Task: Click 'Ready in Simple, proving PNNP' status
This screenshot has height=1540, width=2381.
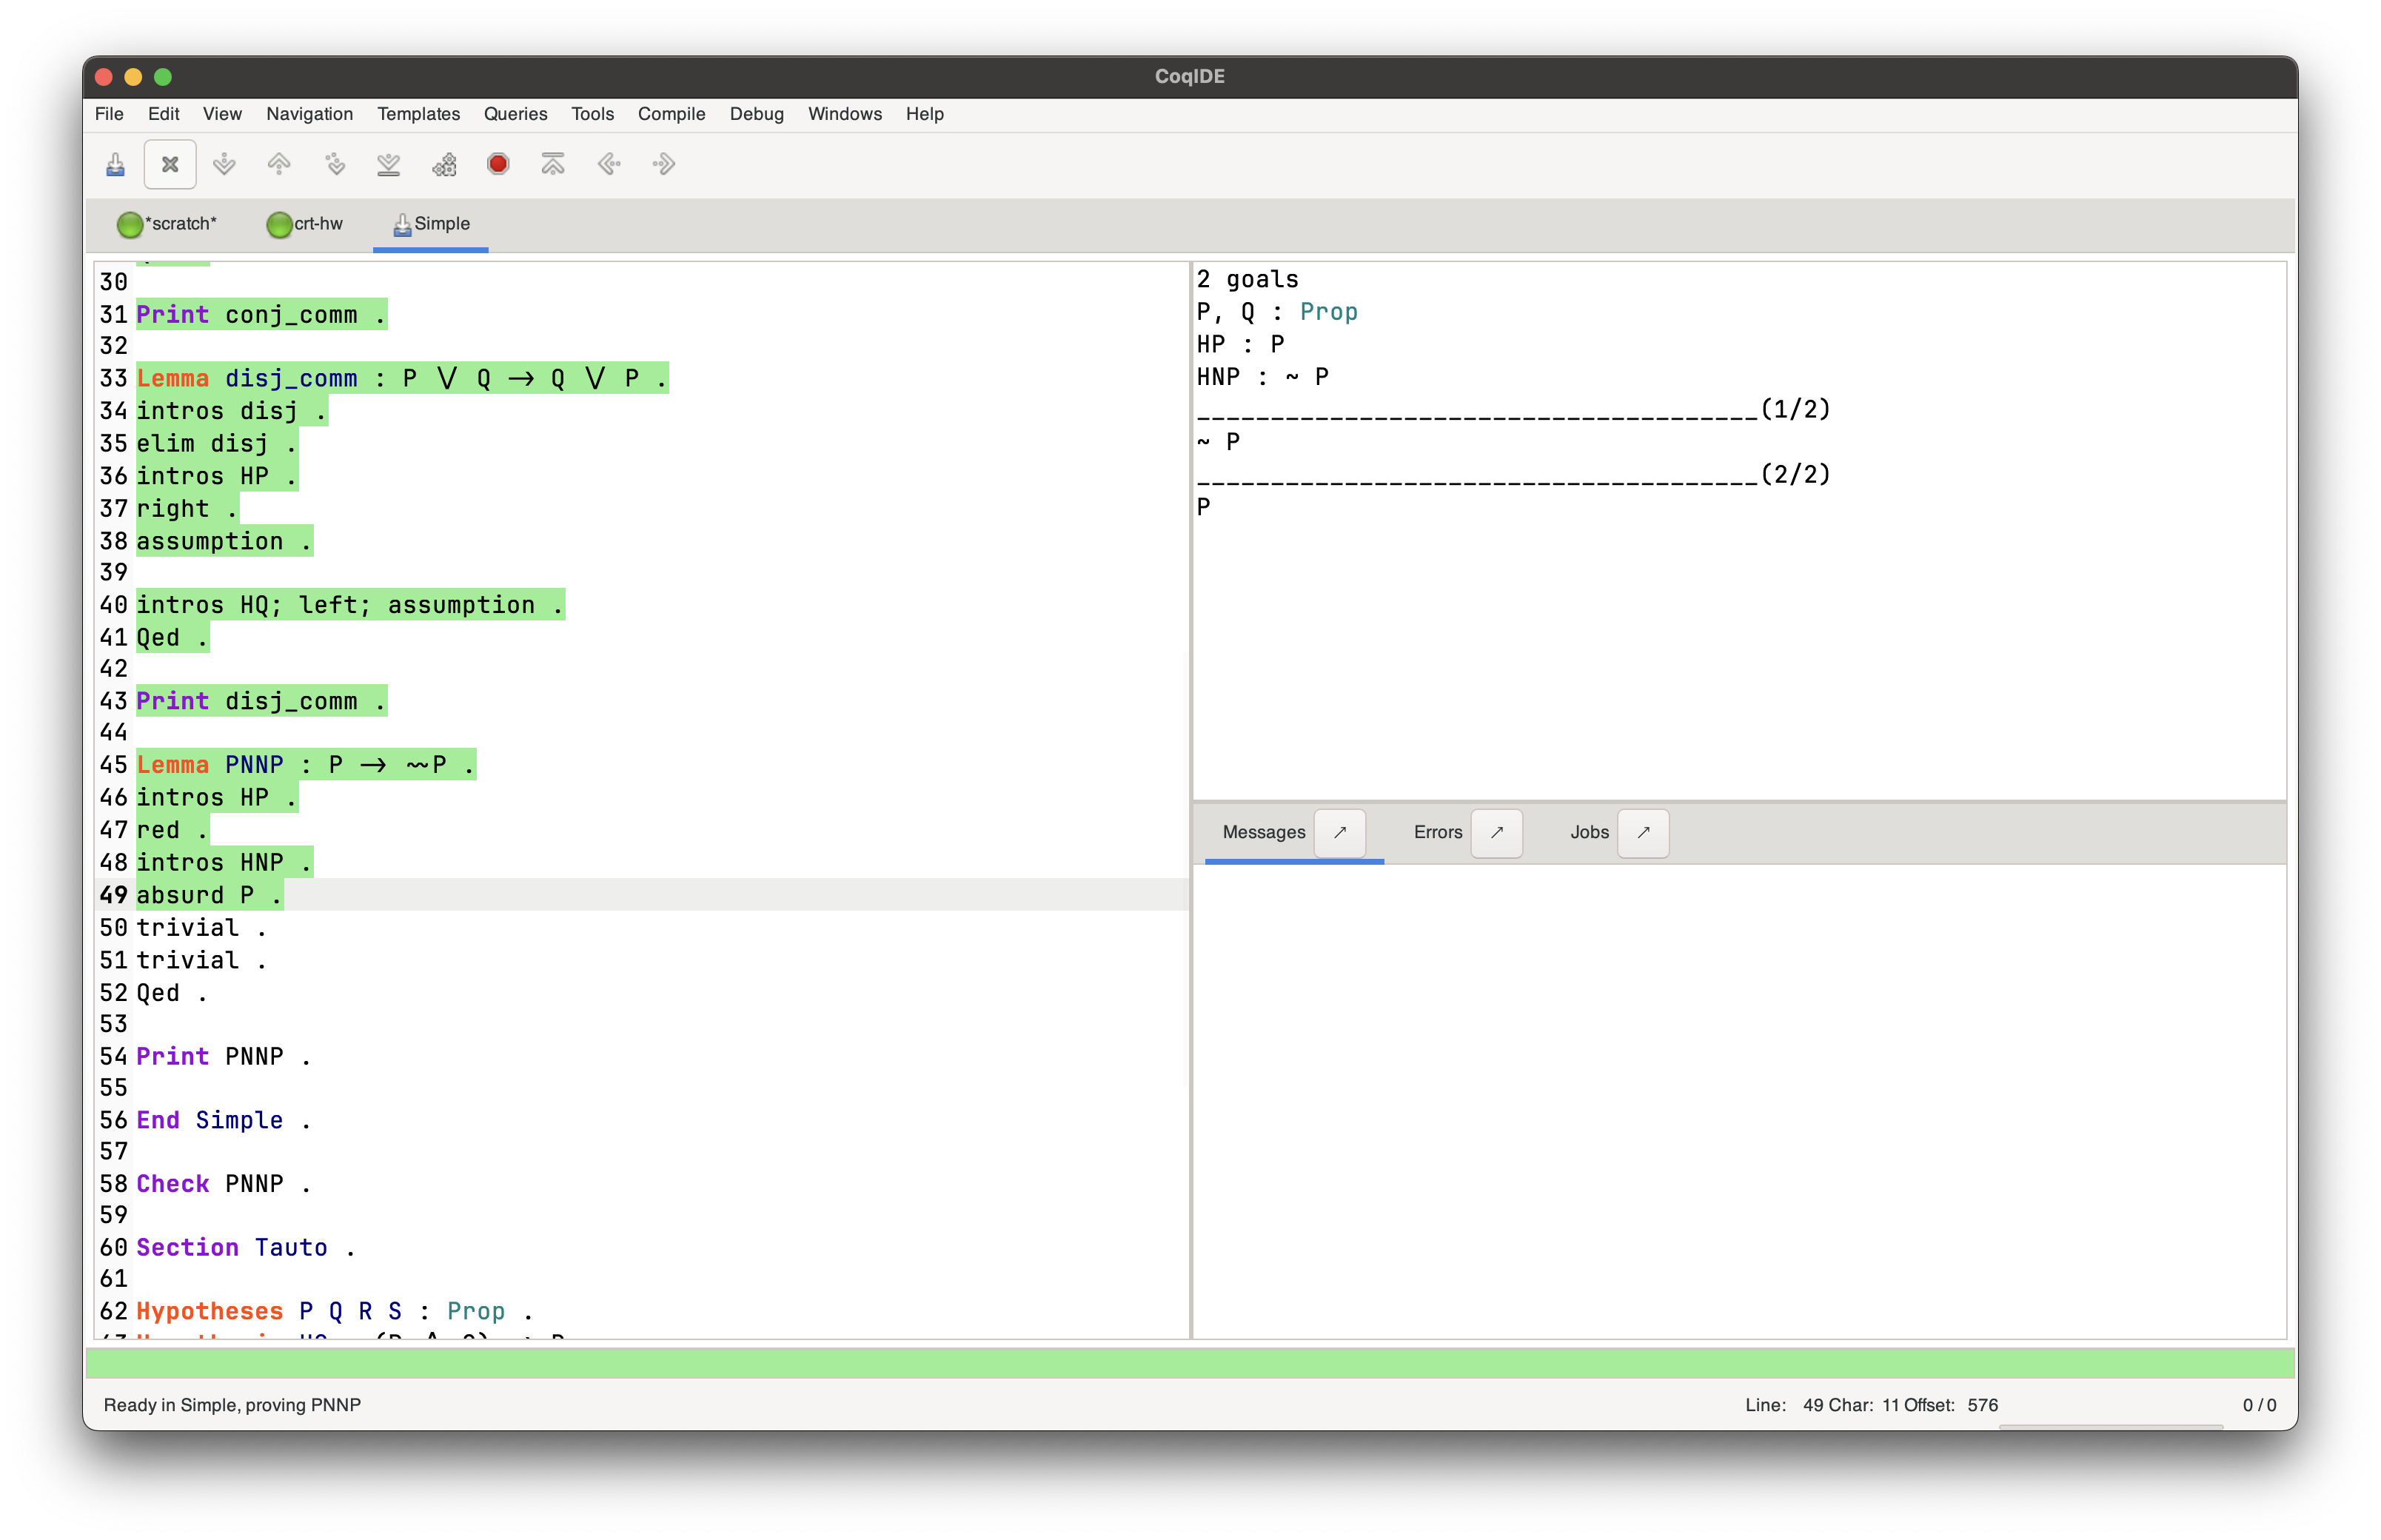Action: coord(232,1405)
